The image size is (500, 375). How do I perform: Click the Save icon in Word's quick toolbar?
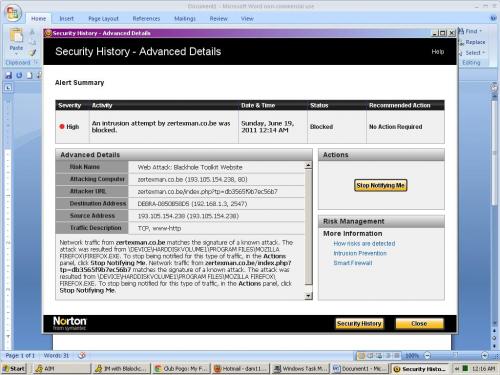point(8,75)
